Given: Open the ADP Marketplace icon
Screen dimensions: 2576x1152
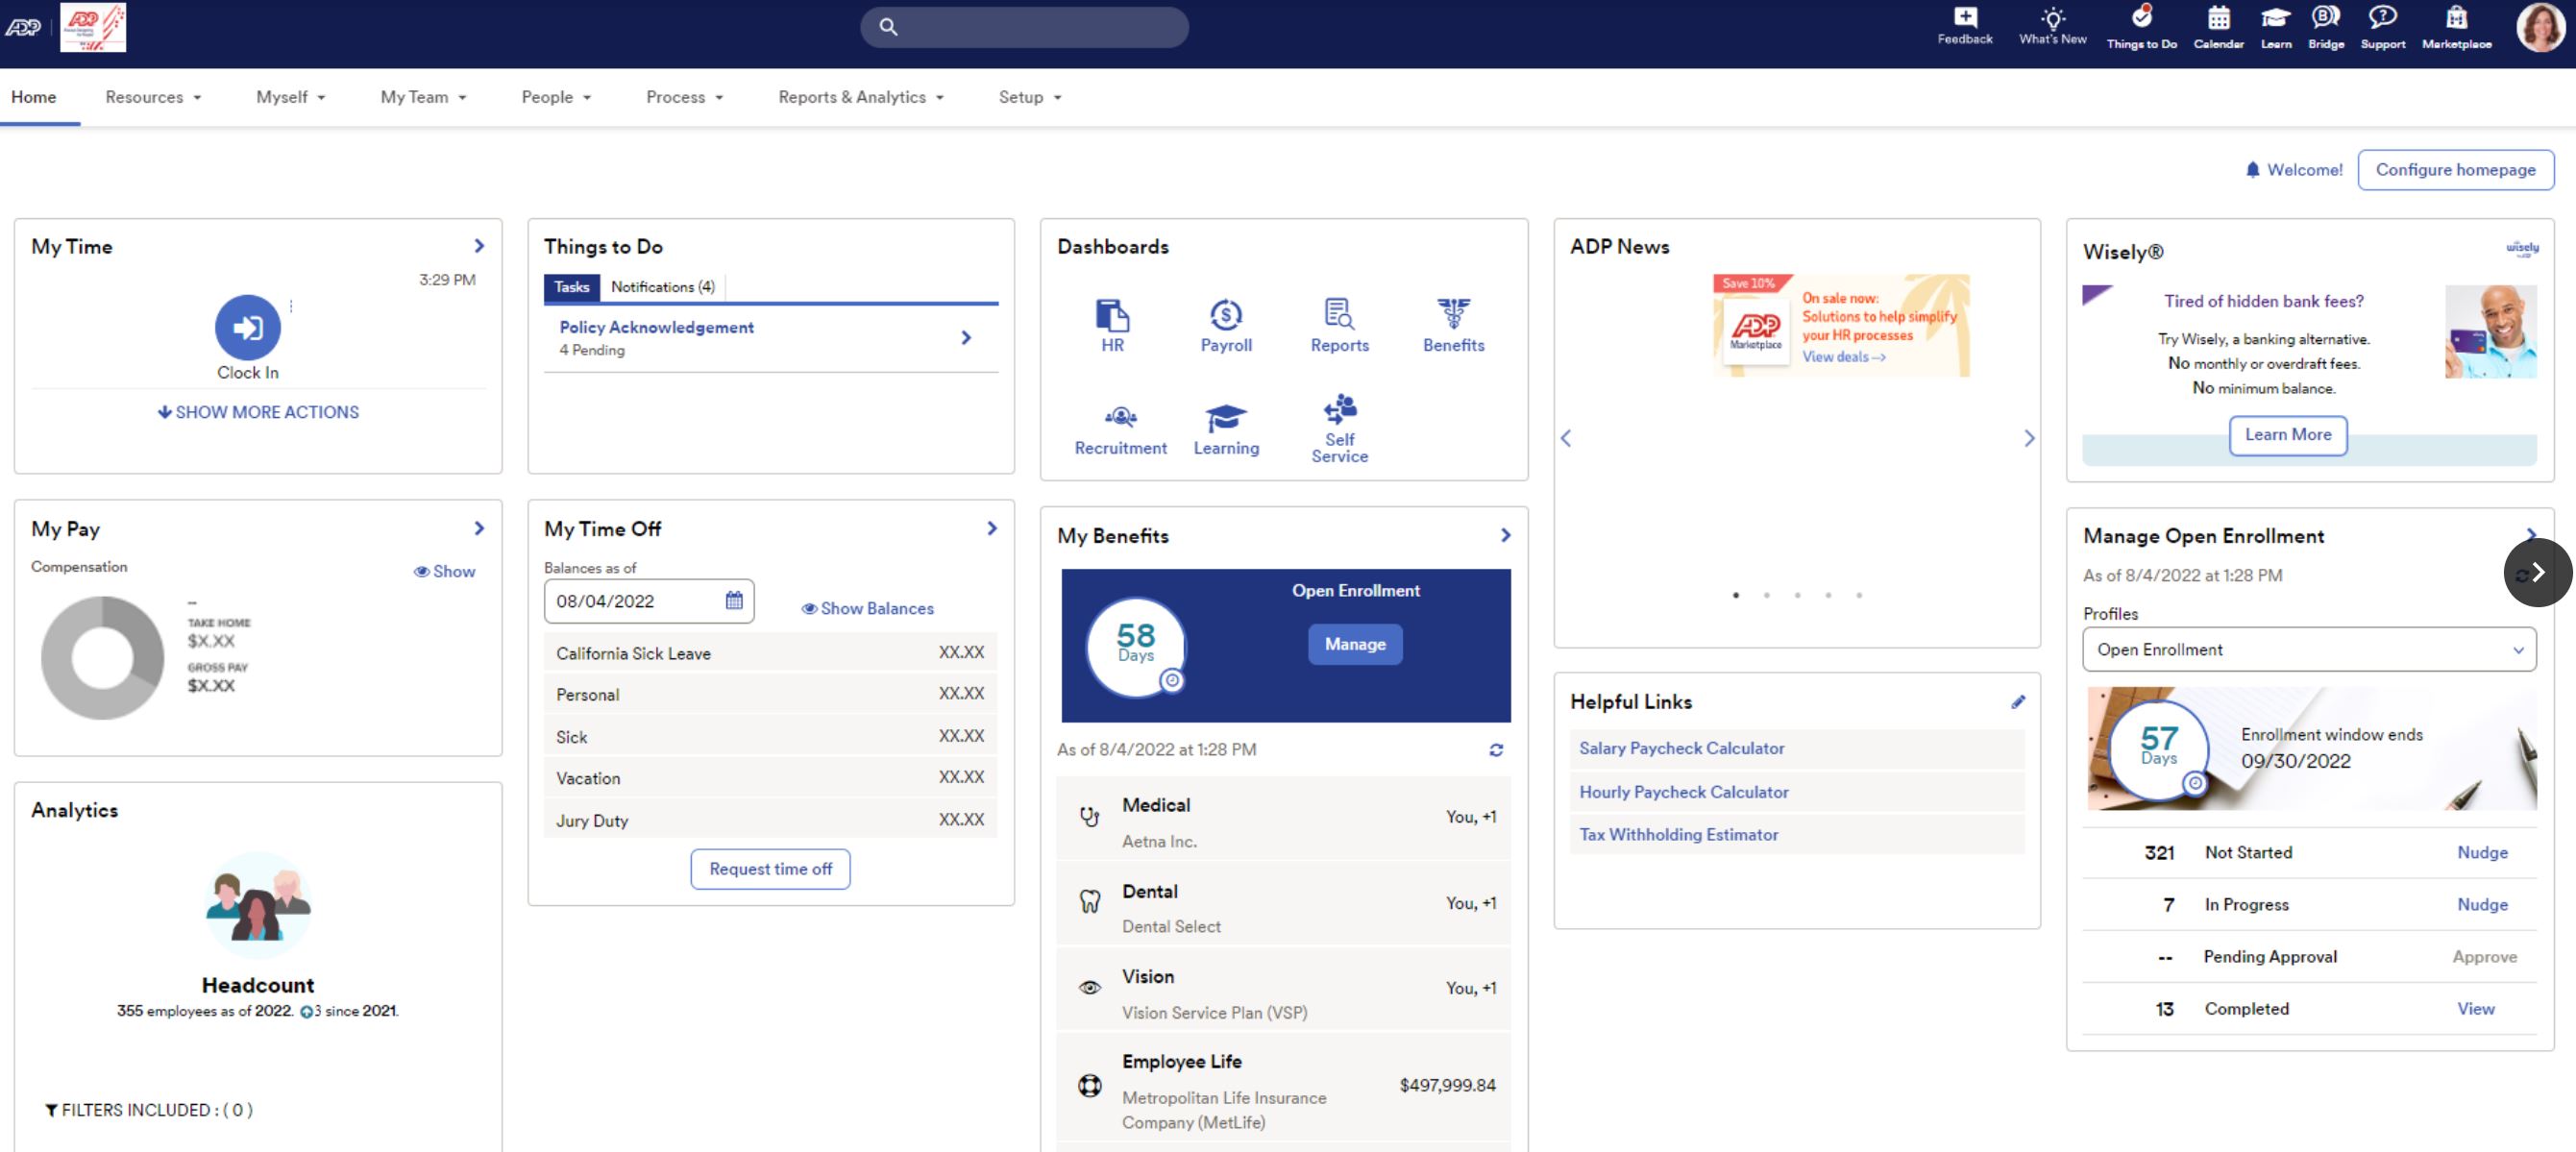Looking at the screenshot, I should 2456,27.
